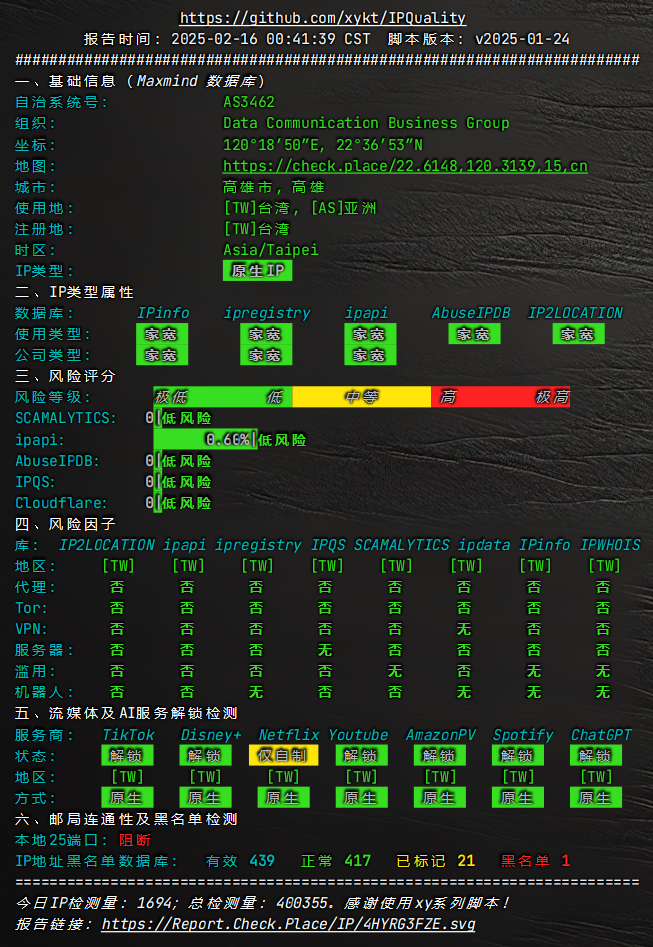
Task: Click the green 极低 risk level segment
Action: (x=171, y=397)
